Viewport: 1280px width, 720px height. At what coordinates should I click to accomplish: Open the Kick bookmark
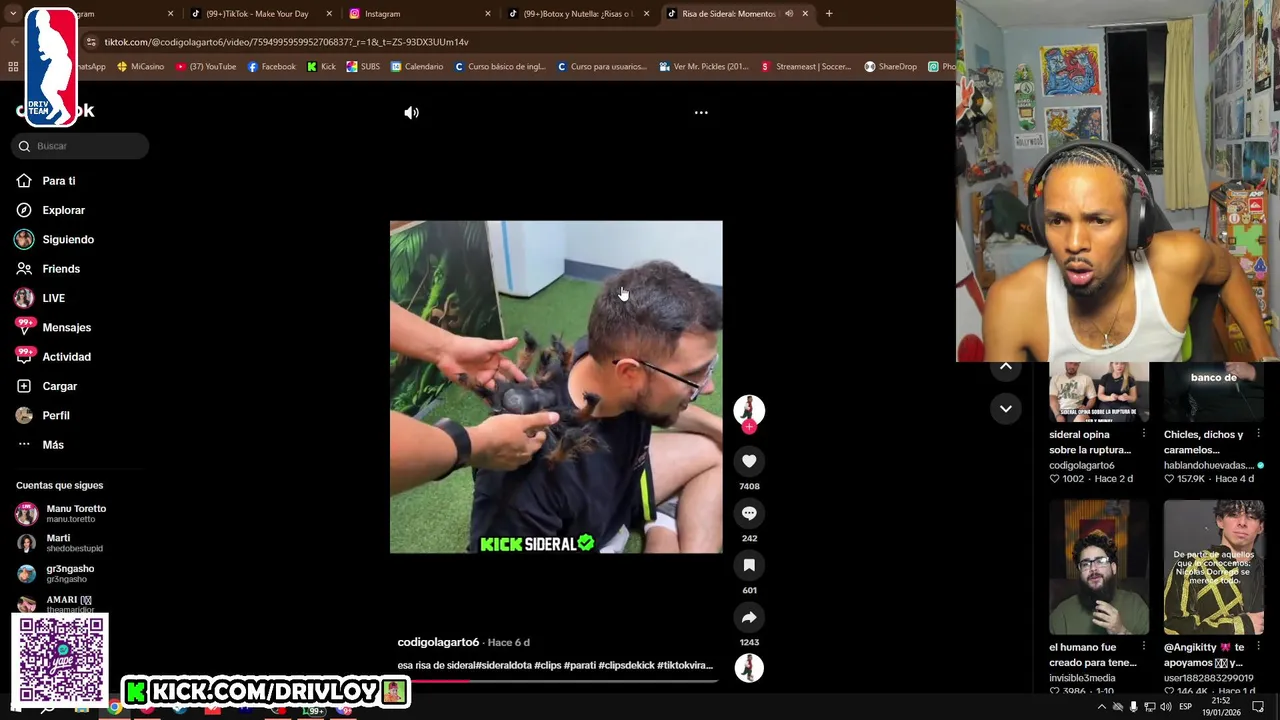321,67
